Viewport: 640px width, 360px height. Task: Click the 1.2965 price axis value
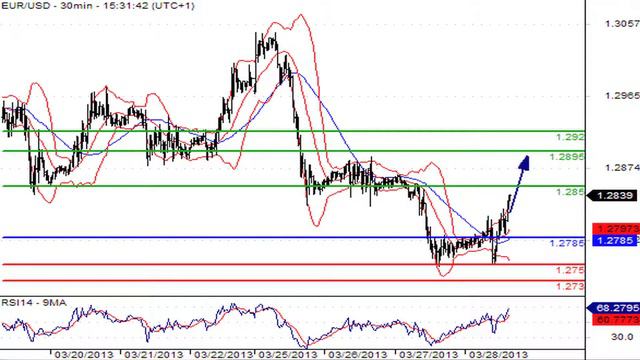622,96
